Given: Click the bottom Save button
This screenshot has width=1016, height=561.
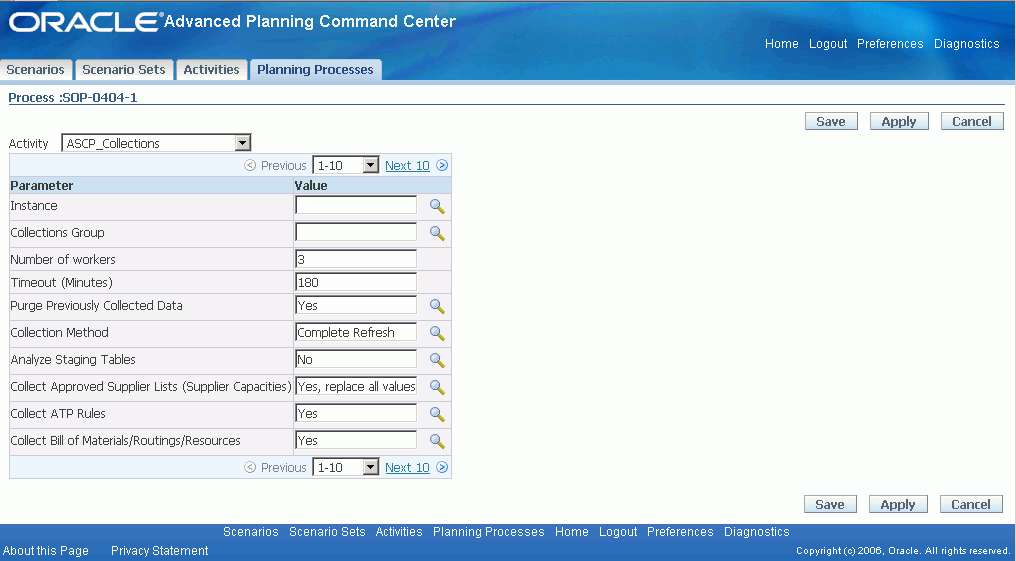Looking at the screenshot, I should click(x=830, y=504).
